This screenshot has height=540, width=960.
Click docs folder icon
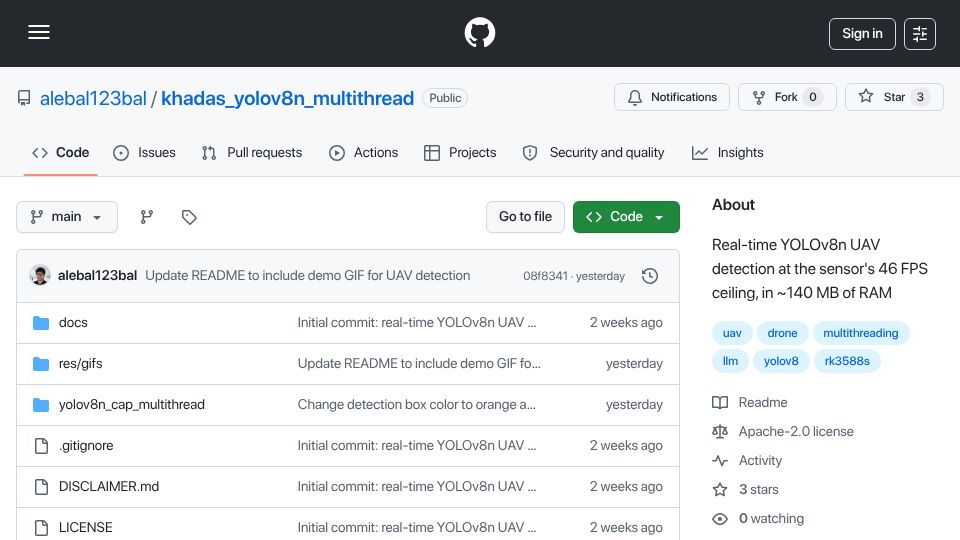pos(41,323)
